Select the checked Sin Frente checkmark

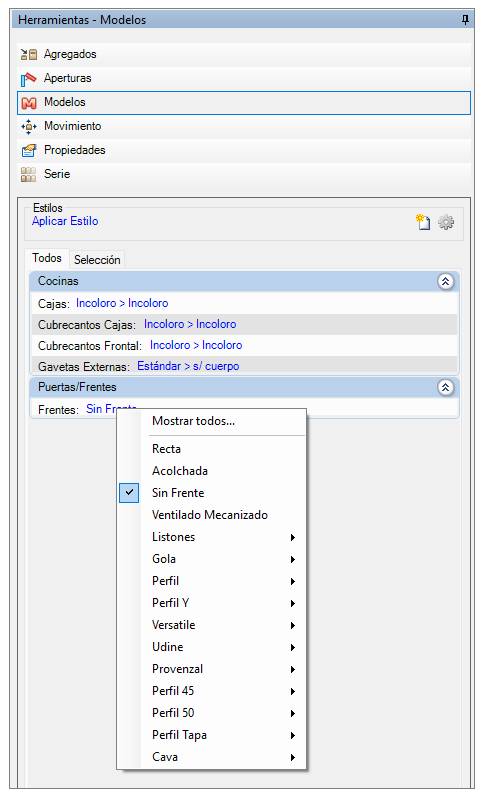click(129, 492)
